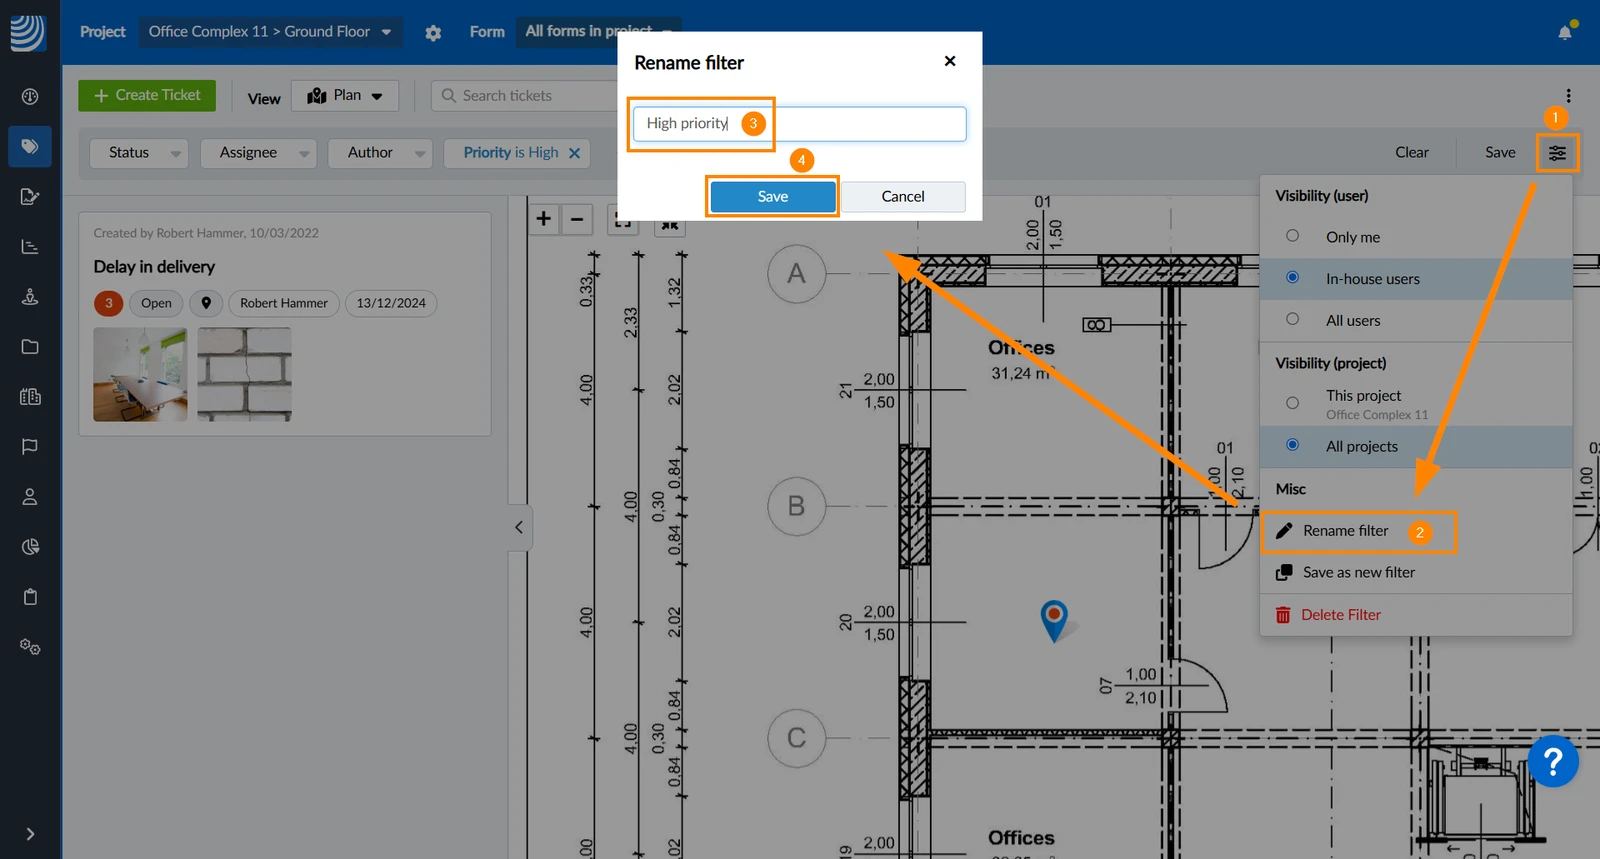Click Save in the filter bar

tap(1500, 153)
